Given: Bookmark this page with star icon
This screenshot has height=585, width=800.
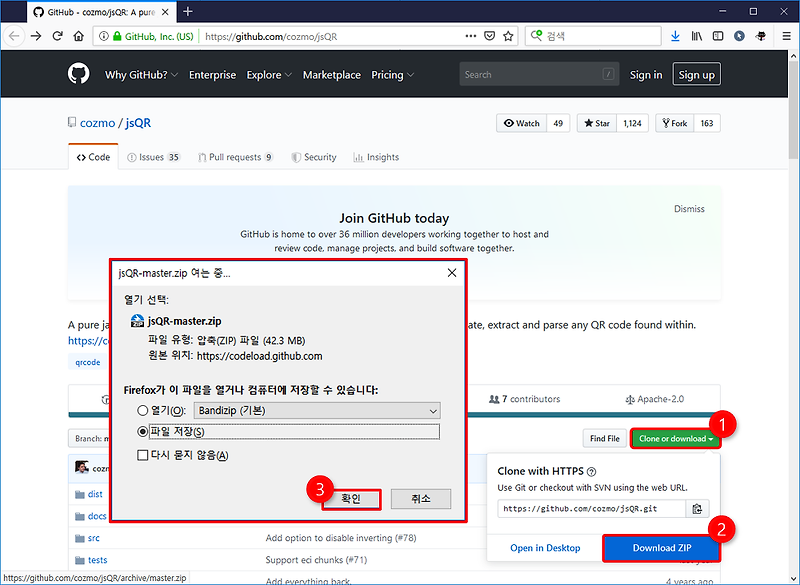Looking at the screenshot, I should [508, 36].
